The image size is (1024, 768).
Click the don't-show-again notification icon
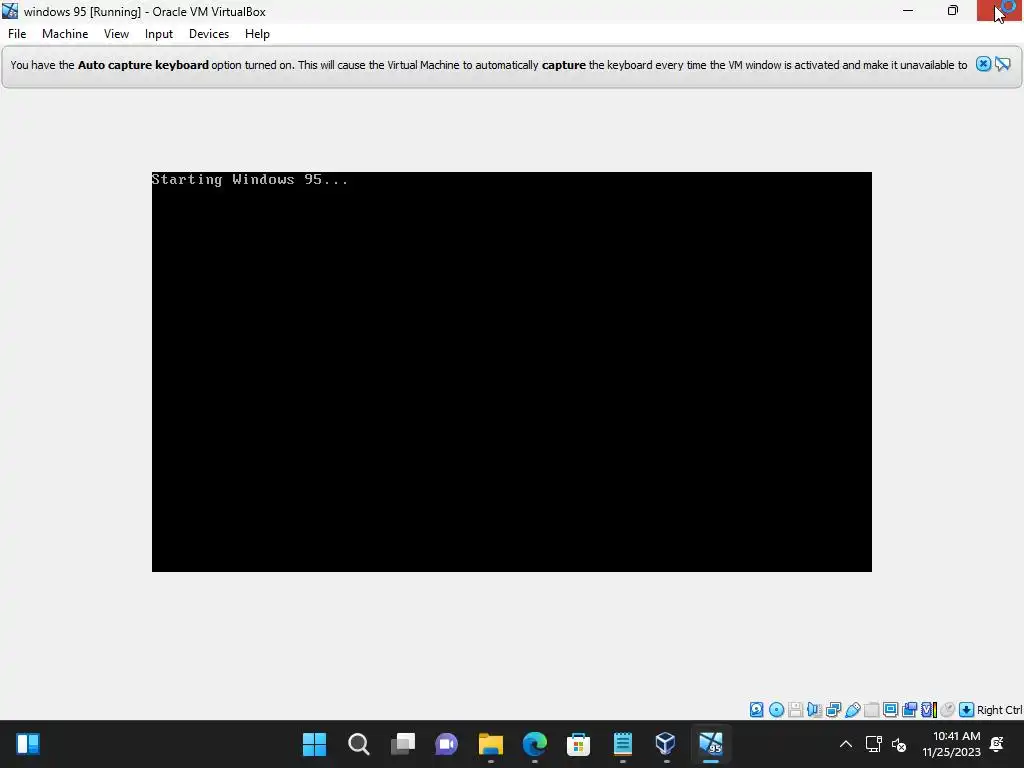tap(1003, 64)
